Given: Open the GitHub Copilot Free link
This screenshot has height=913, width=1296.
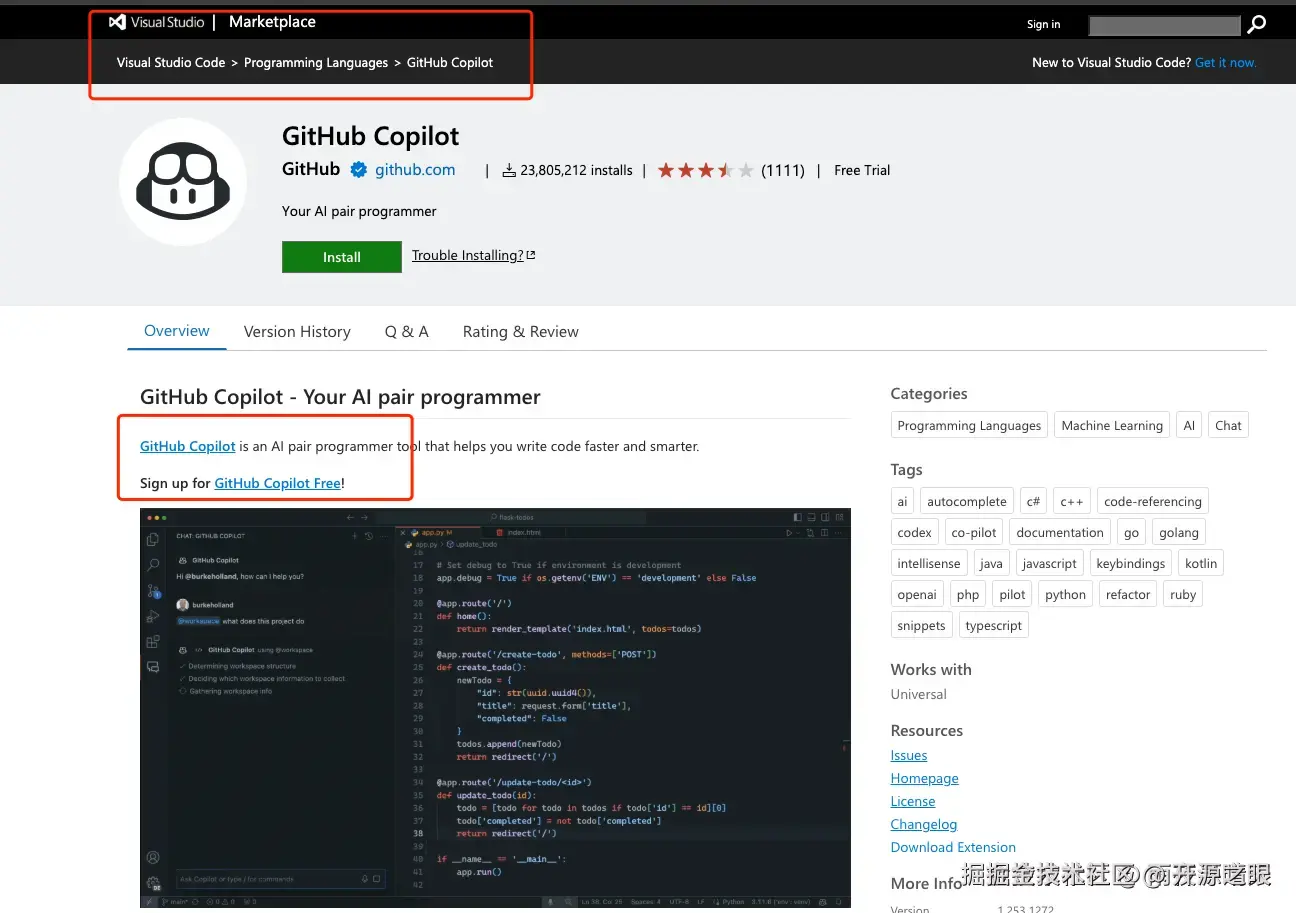Looking at the screenshot, I should [x=278, y=483].
